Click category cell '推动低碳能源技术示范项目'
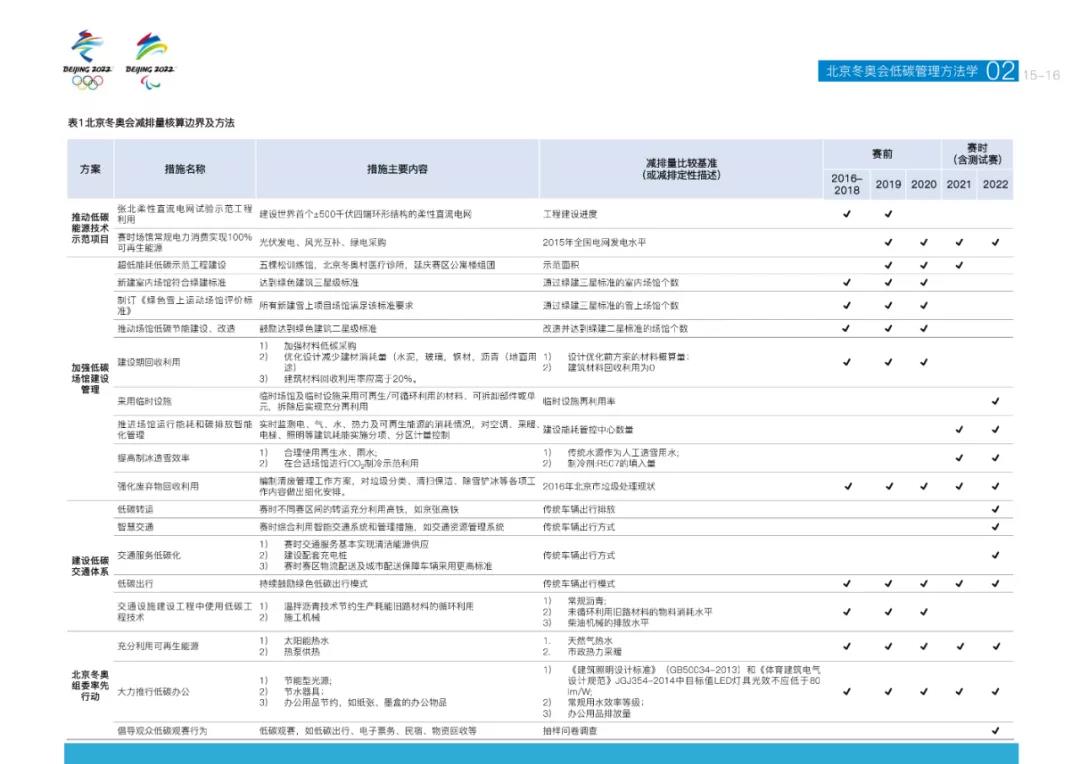 90,228
